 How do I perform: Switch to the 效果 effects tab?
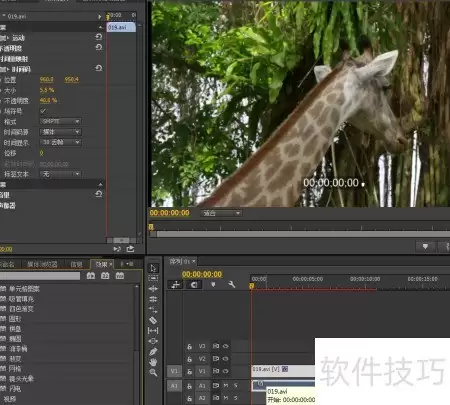pyautogui.click(x=101, y=264)
